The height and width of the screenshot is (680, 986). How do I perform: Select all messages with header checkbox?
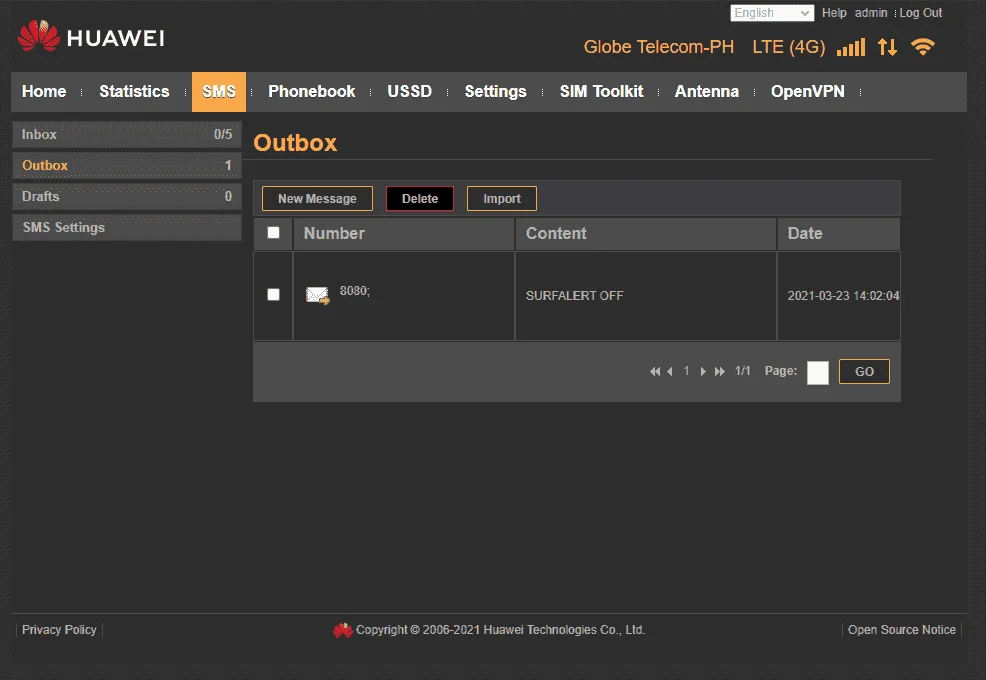274,233
